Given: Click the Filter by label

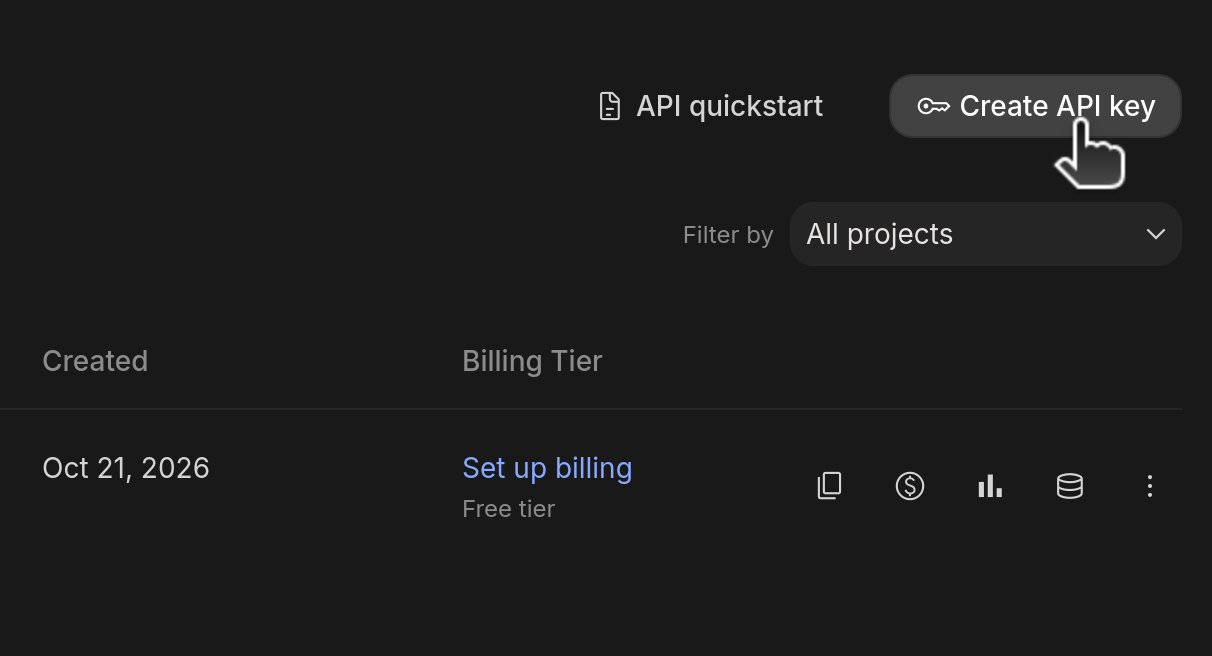Looking at the screenshot, I should tap(728, 235).
